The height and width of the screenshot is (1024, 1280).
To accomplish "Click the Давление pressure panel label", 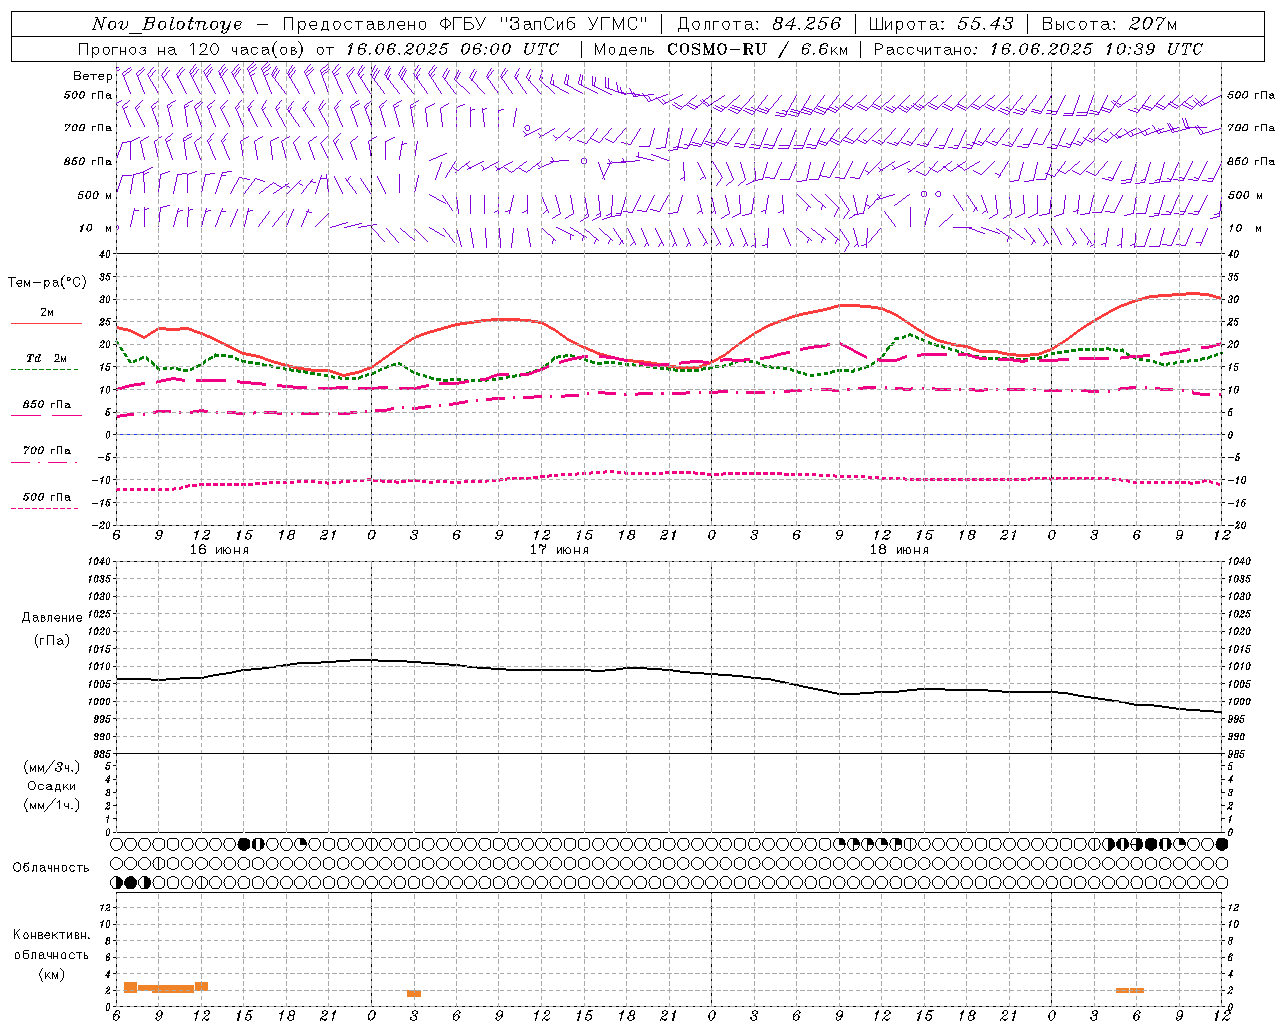I will pyautogui.click(x=52, y=618).
